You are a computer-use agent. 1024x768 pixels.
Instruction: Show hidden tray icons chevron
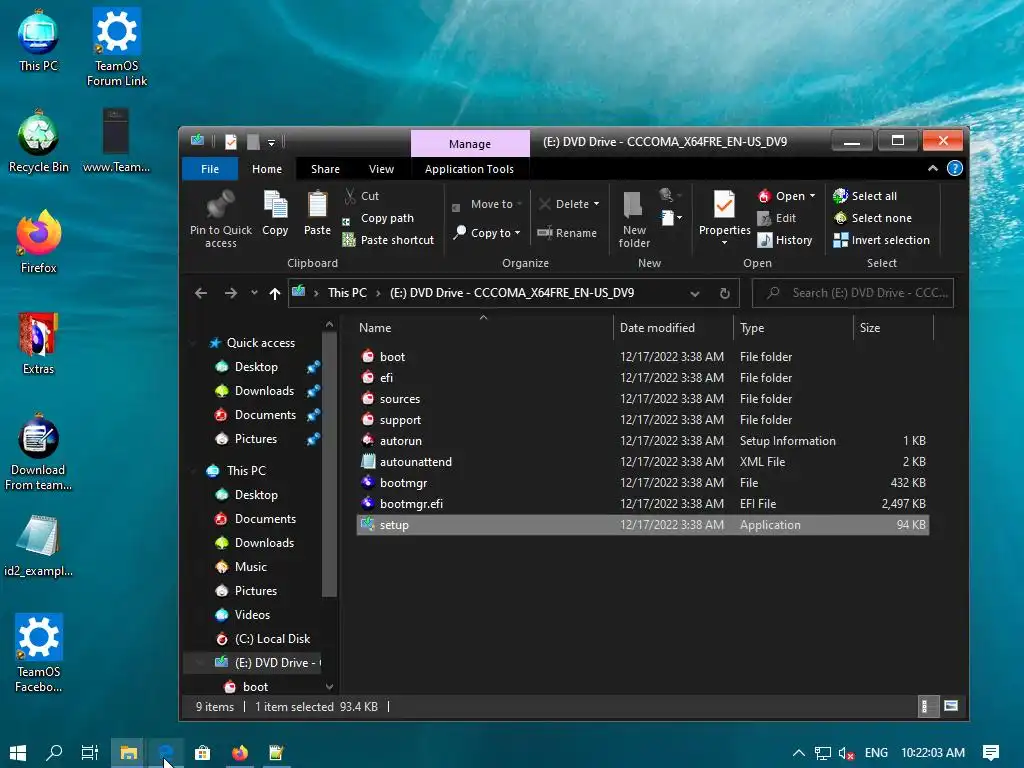(x=798, y=753)
